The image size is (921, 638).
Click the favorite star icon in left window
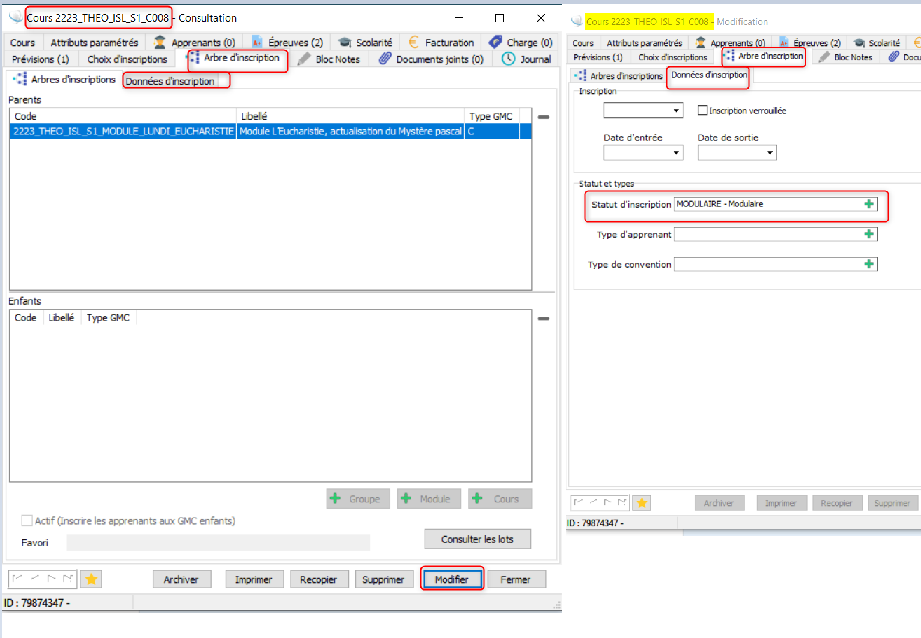[x=91, y=579]
